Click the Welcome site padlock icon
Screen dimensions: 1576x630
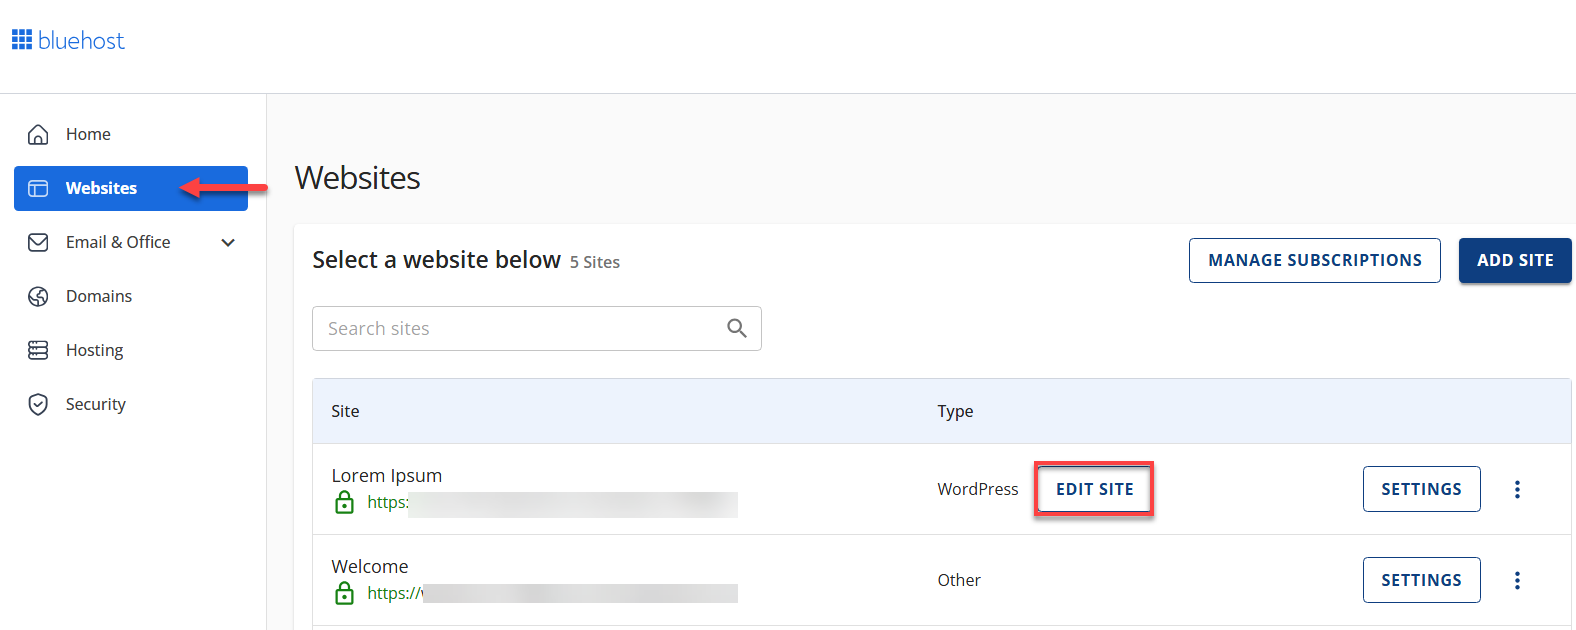tap(344, 593)
